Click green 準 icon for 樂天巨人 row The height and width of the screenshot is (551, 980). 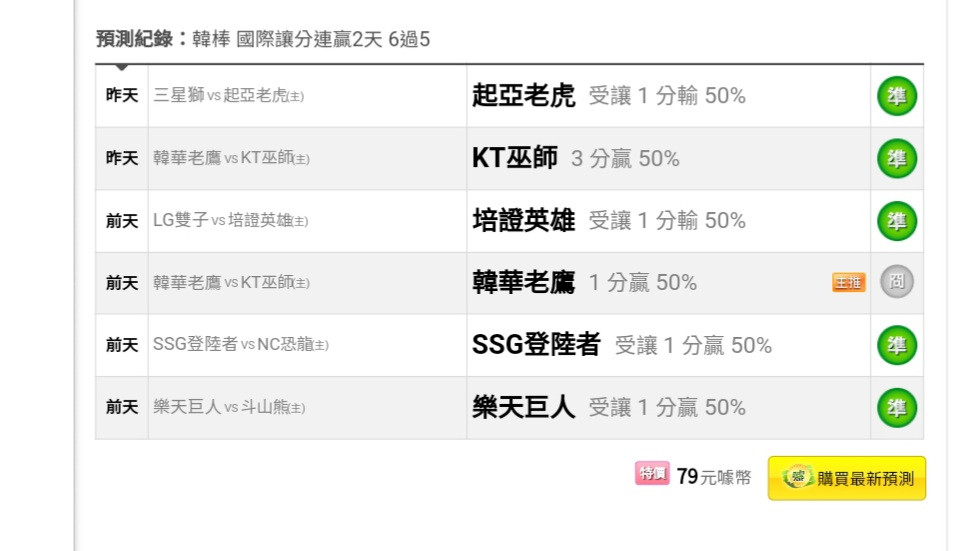(897, 407)
